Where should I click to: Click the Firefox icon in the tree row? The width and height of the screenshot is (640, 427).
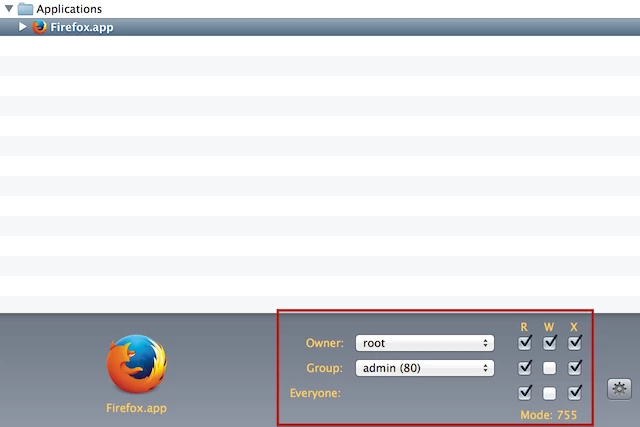point(40,27)
